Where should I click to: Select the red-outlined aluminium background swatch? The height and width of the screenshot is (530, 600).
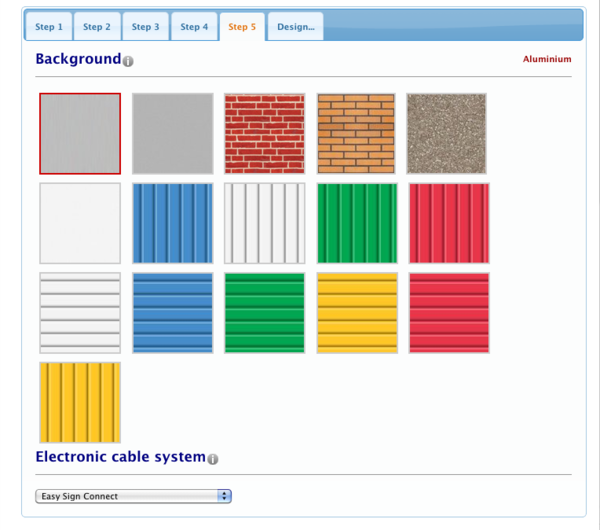(80, 134)
